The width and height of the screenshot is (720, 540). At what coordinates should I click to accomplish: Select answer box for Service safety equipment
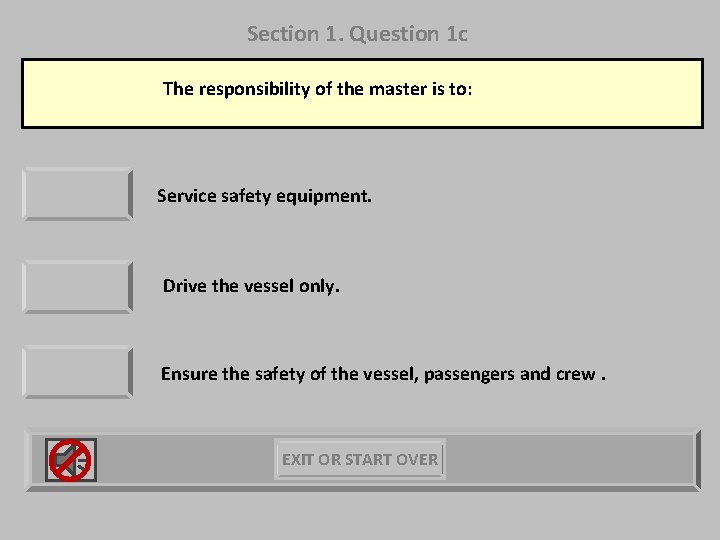(77, 194)
